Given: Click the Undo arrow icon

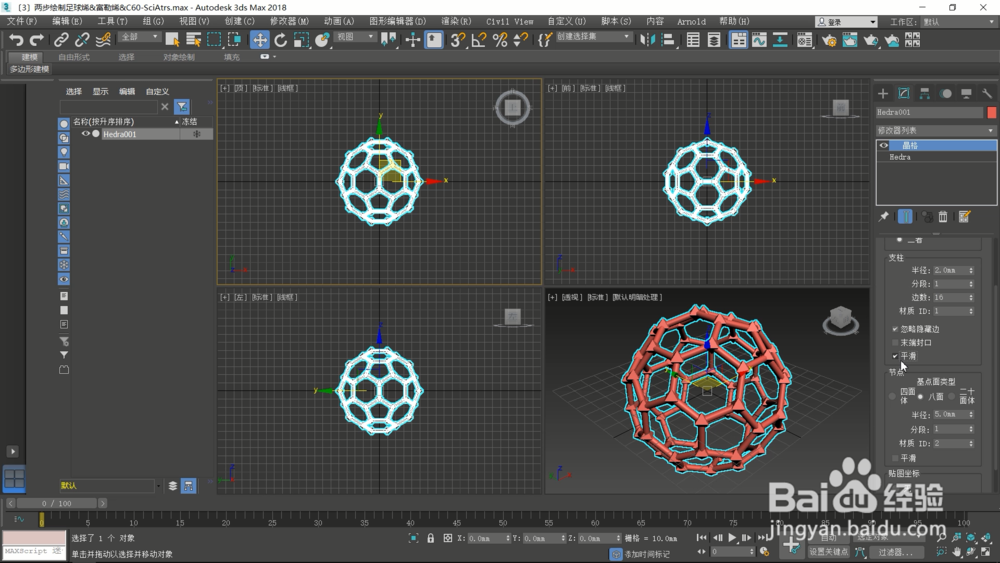Looking at the screenshot, I should (x=16, y=40).
